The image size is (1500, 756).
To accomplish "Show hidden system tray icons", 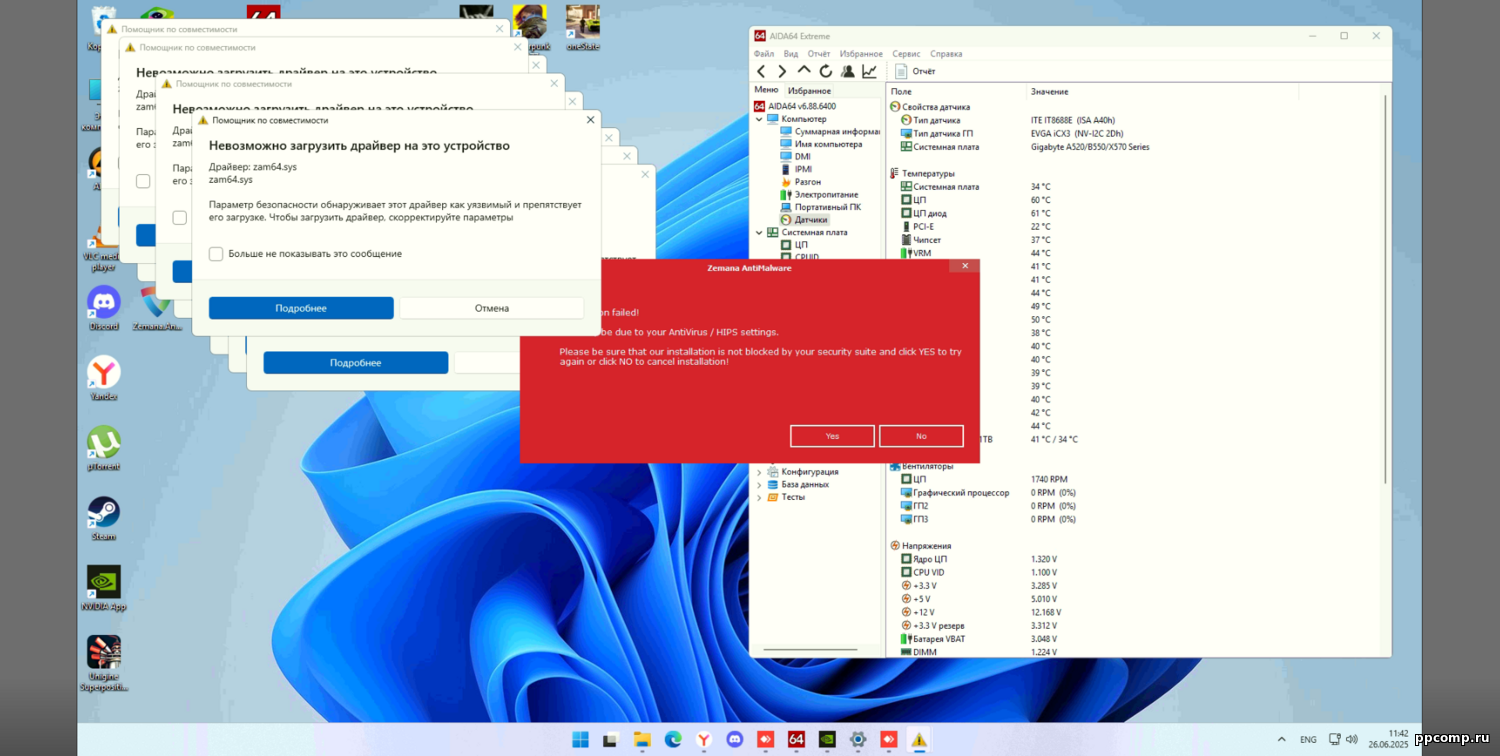I will tap(1281, 739).
